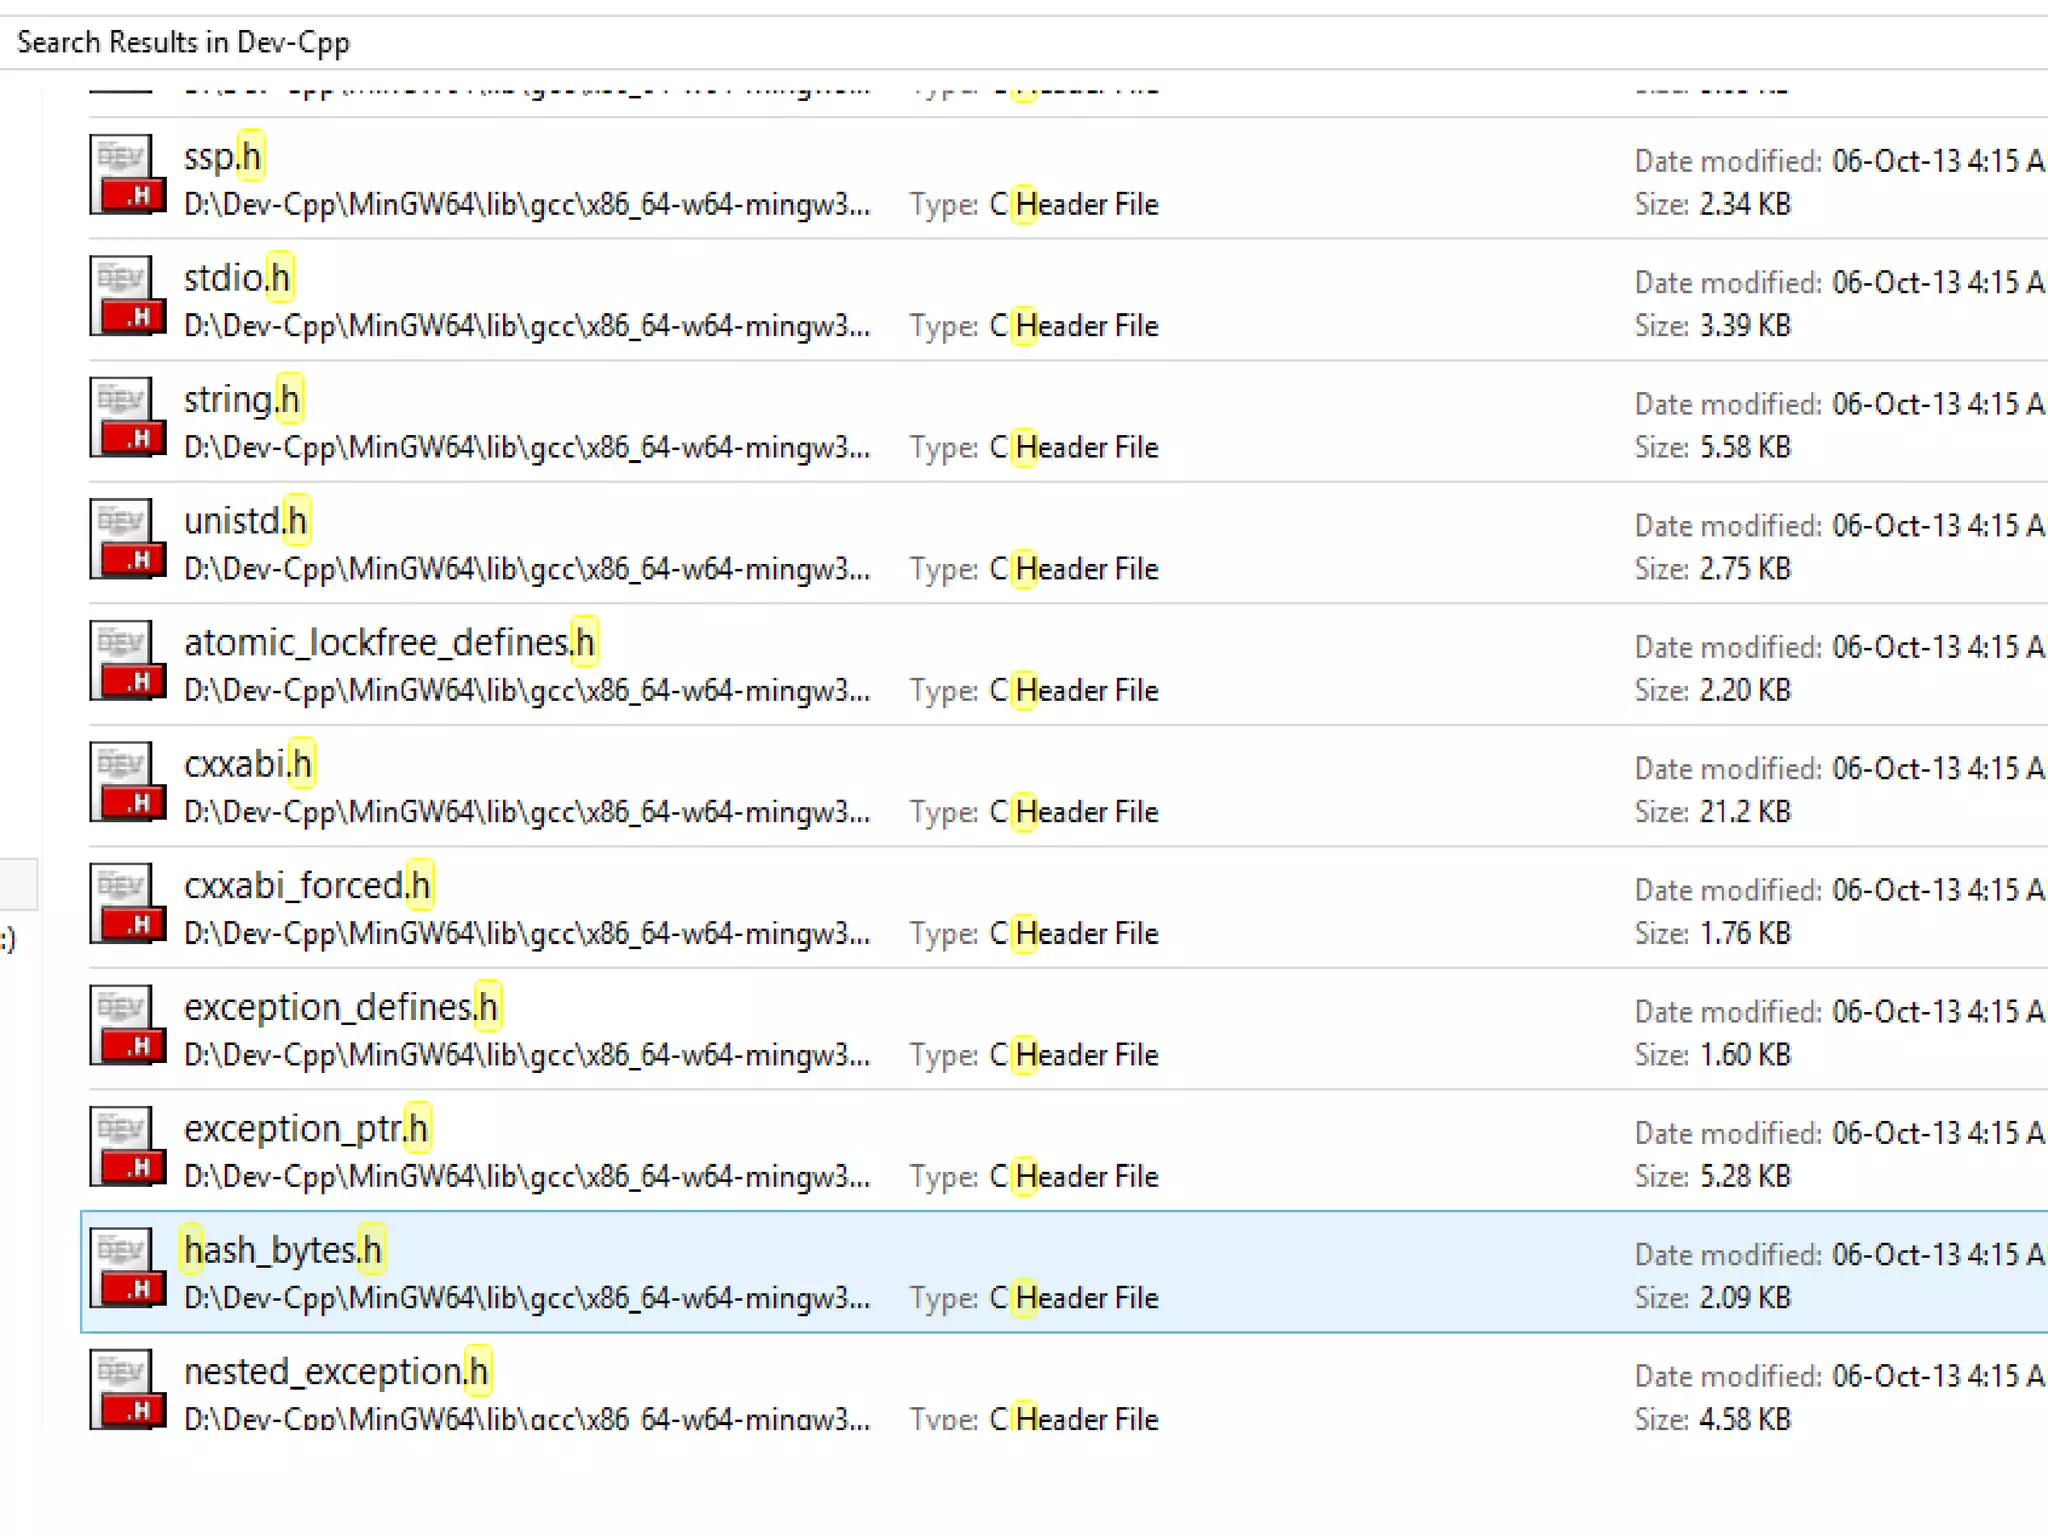This screenshot has height=1536, width=2048.
Task: Select the hash_bytes.h file name
Action: pyautogui.click(x=282, y=1250)
